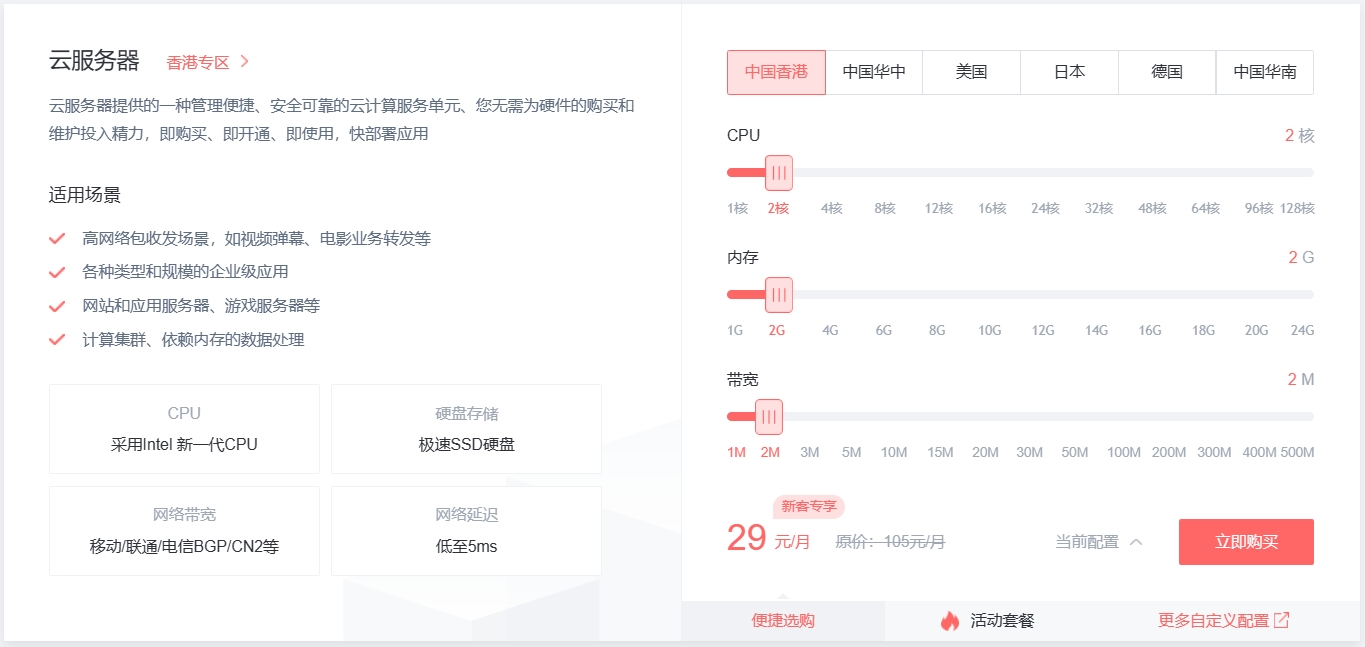Open the 更多自定义配置 link
Viewport: 1365px width, 647px height.
pos(1216,620)
